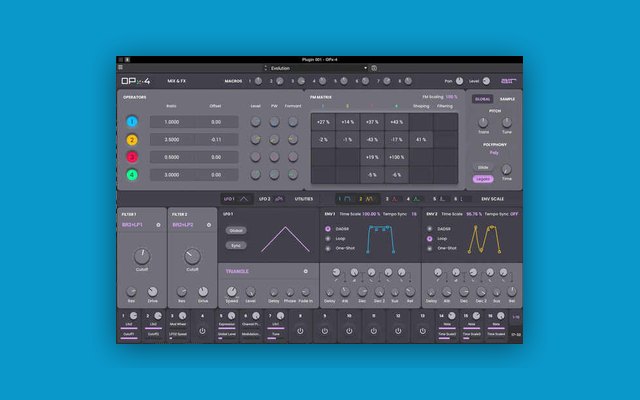Open the hamburger menu icon
640x400 pixels.
[120, 67]
